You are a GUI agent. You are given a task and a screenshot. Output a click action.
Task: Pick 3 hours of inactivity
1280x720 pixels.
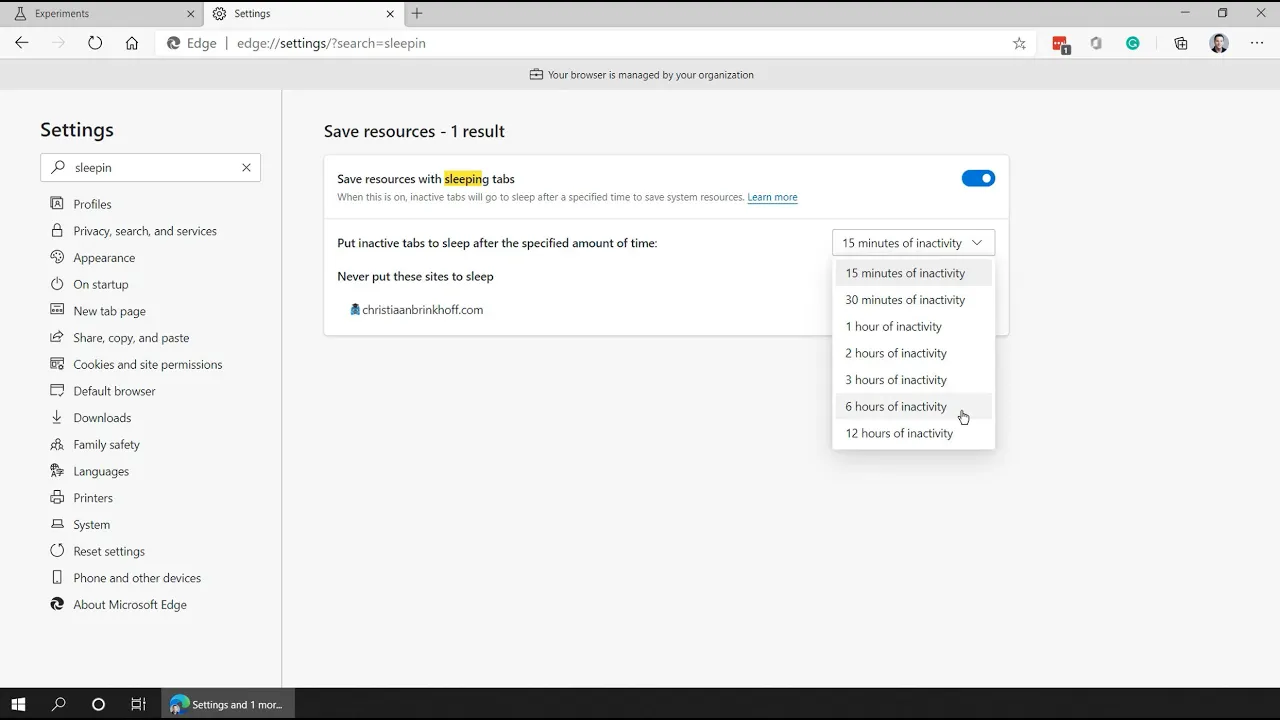(913, 380)
